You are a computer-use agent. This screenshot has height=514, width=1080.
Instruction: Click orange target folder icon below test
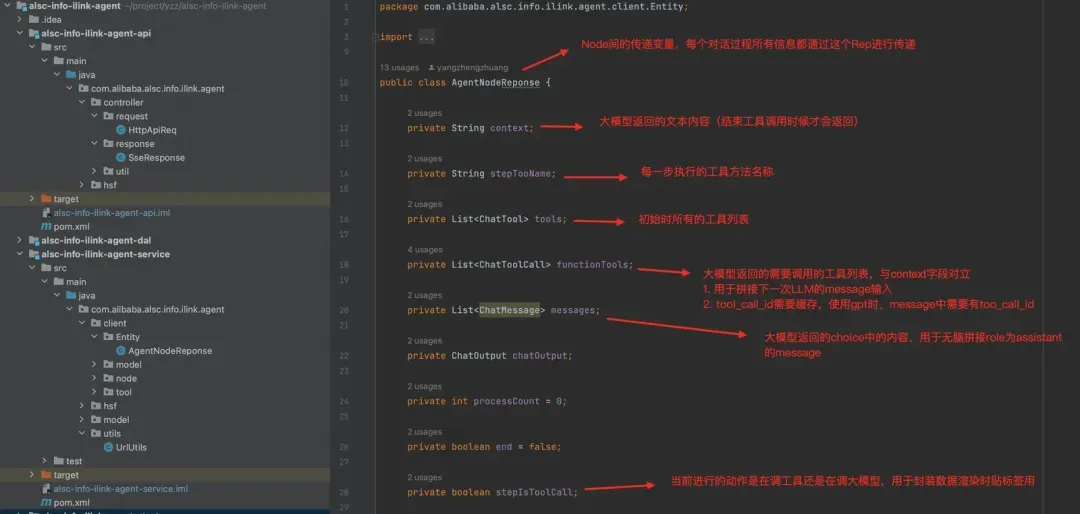pyautogui.click(x=46, y=475)
